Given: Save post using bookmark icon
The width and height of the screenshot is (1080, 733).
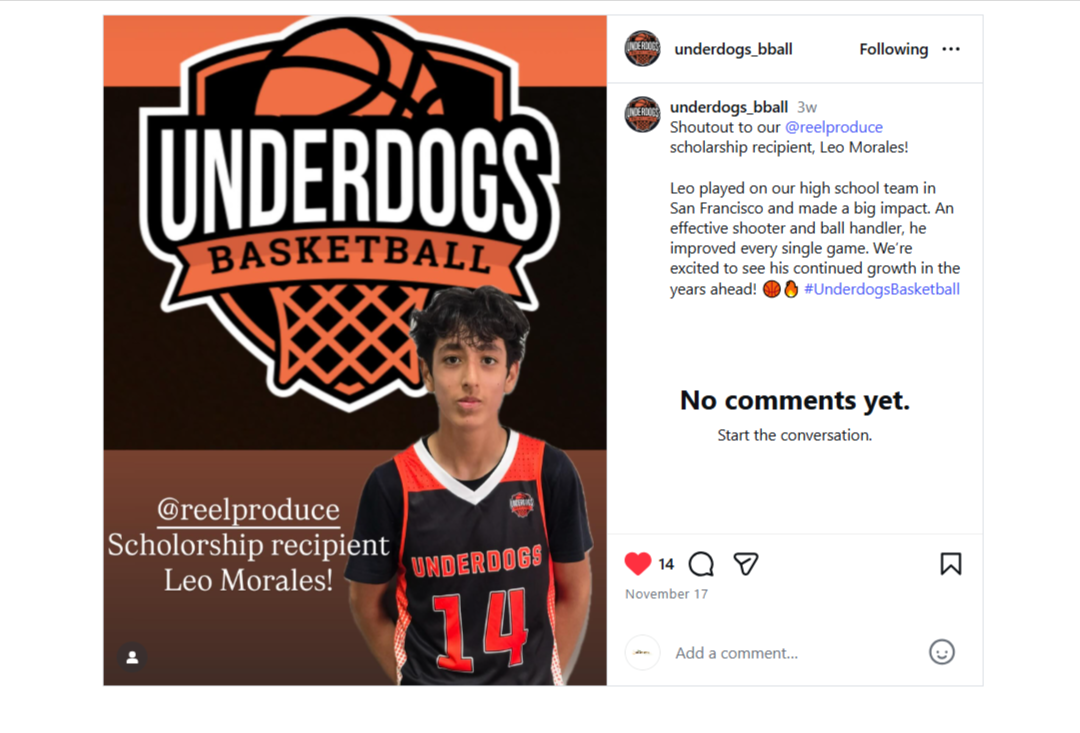Looking at the screenshot, I should (x=951, y=564).
